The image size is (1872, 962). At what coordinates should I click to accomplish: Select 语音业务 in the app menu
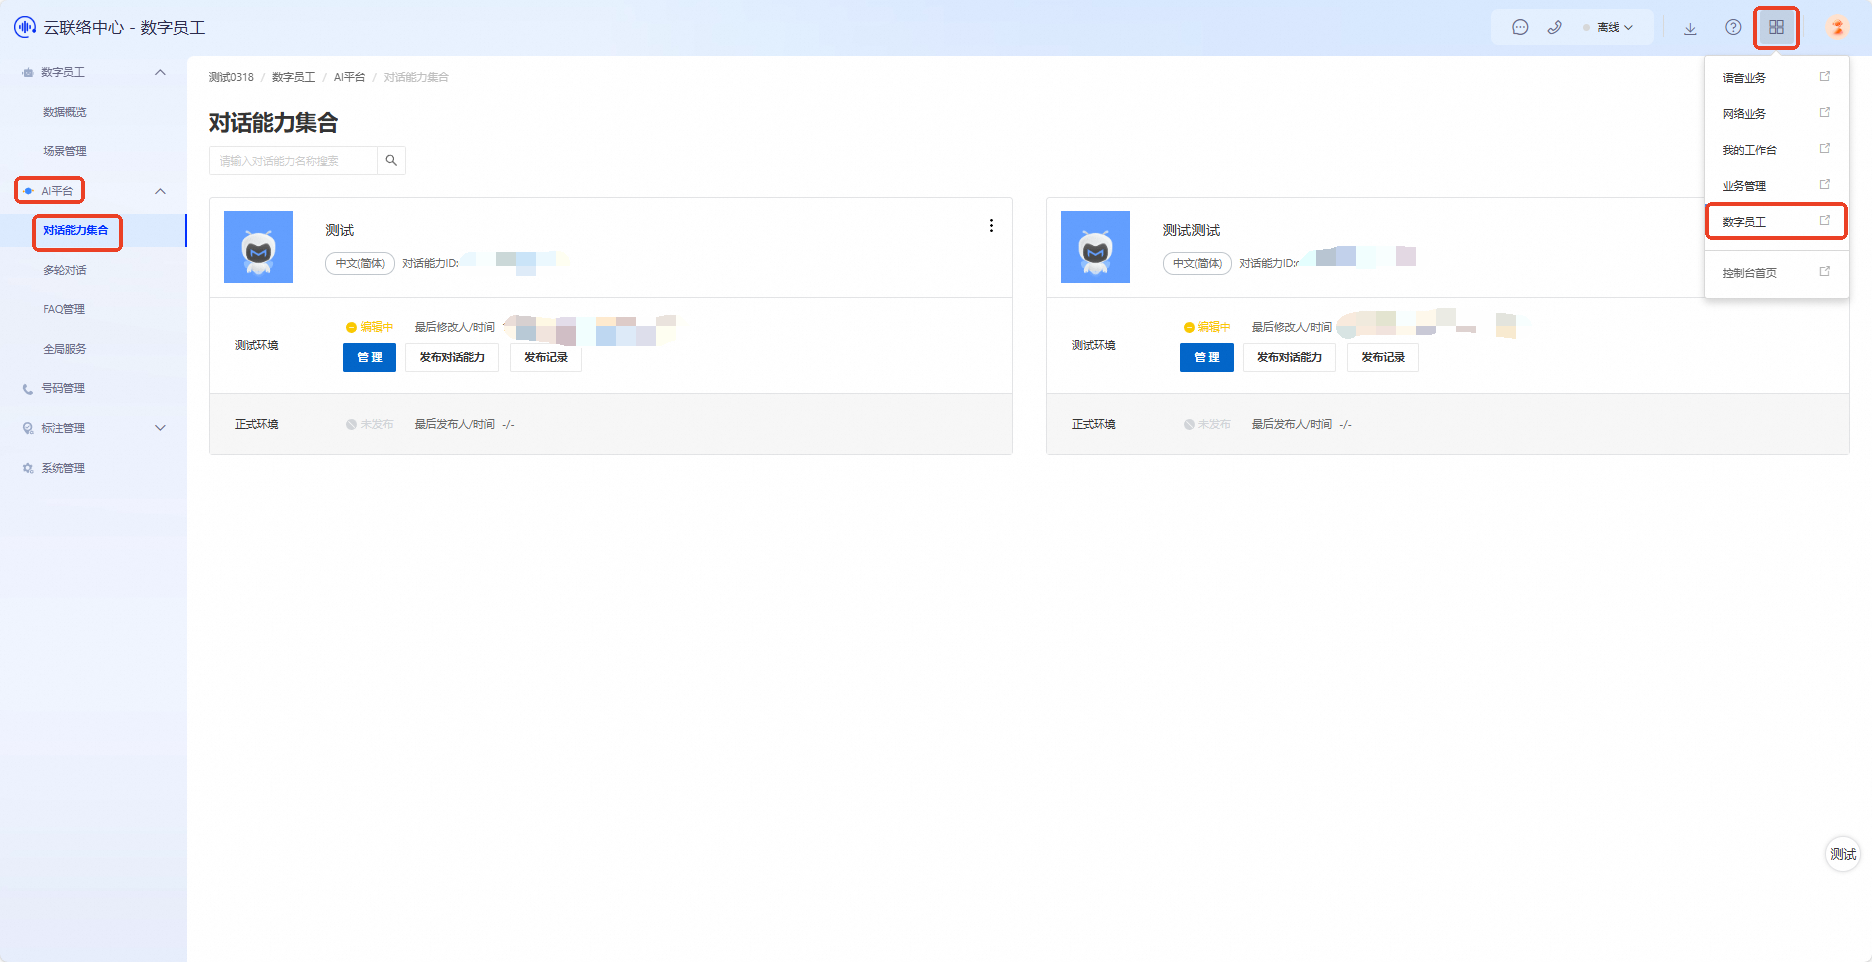click(x=1744, y=78)
